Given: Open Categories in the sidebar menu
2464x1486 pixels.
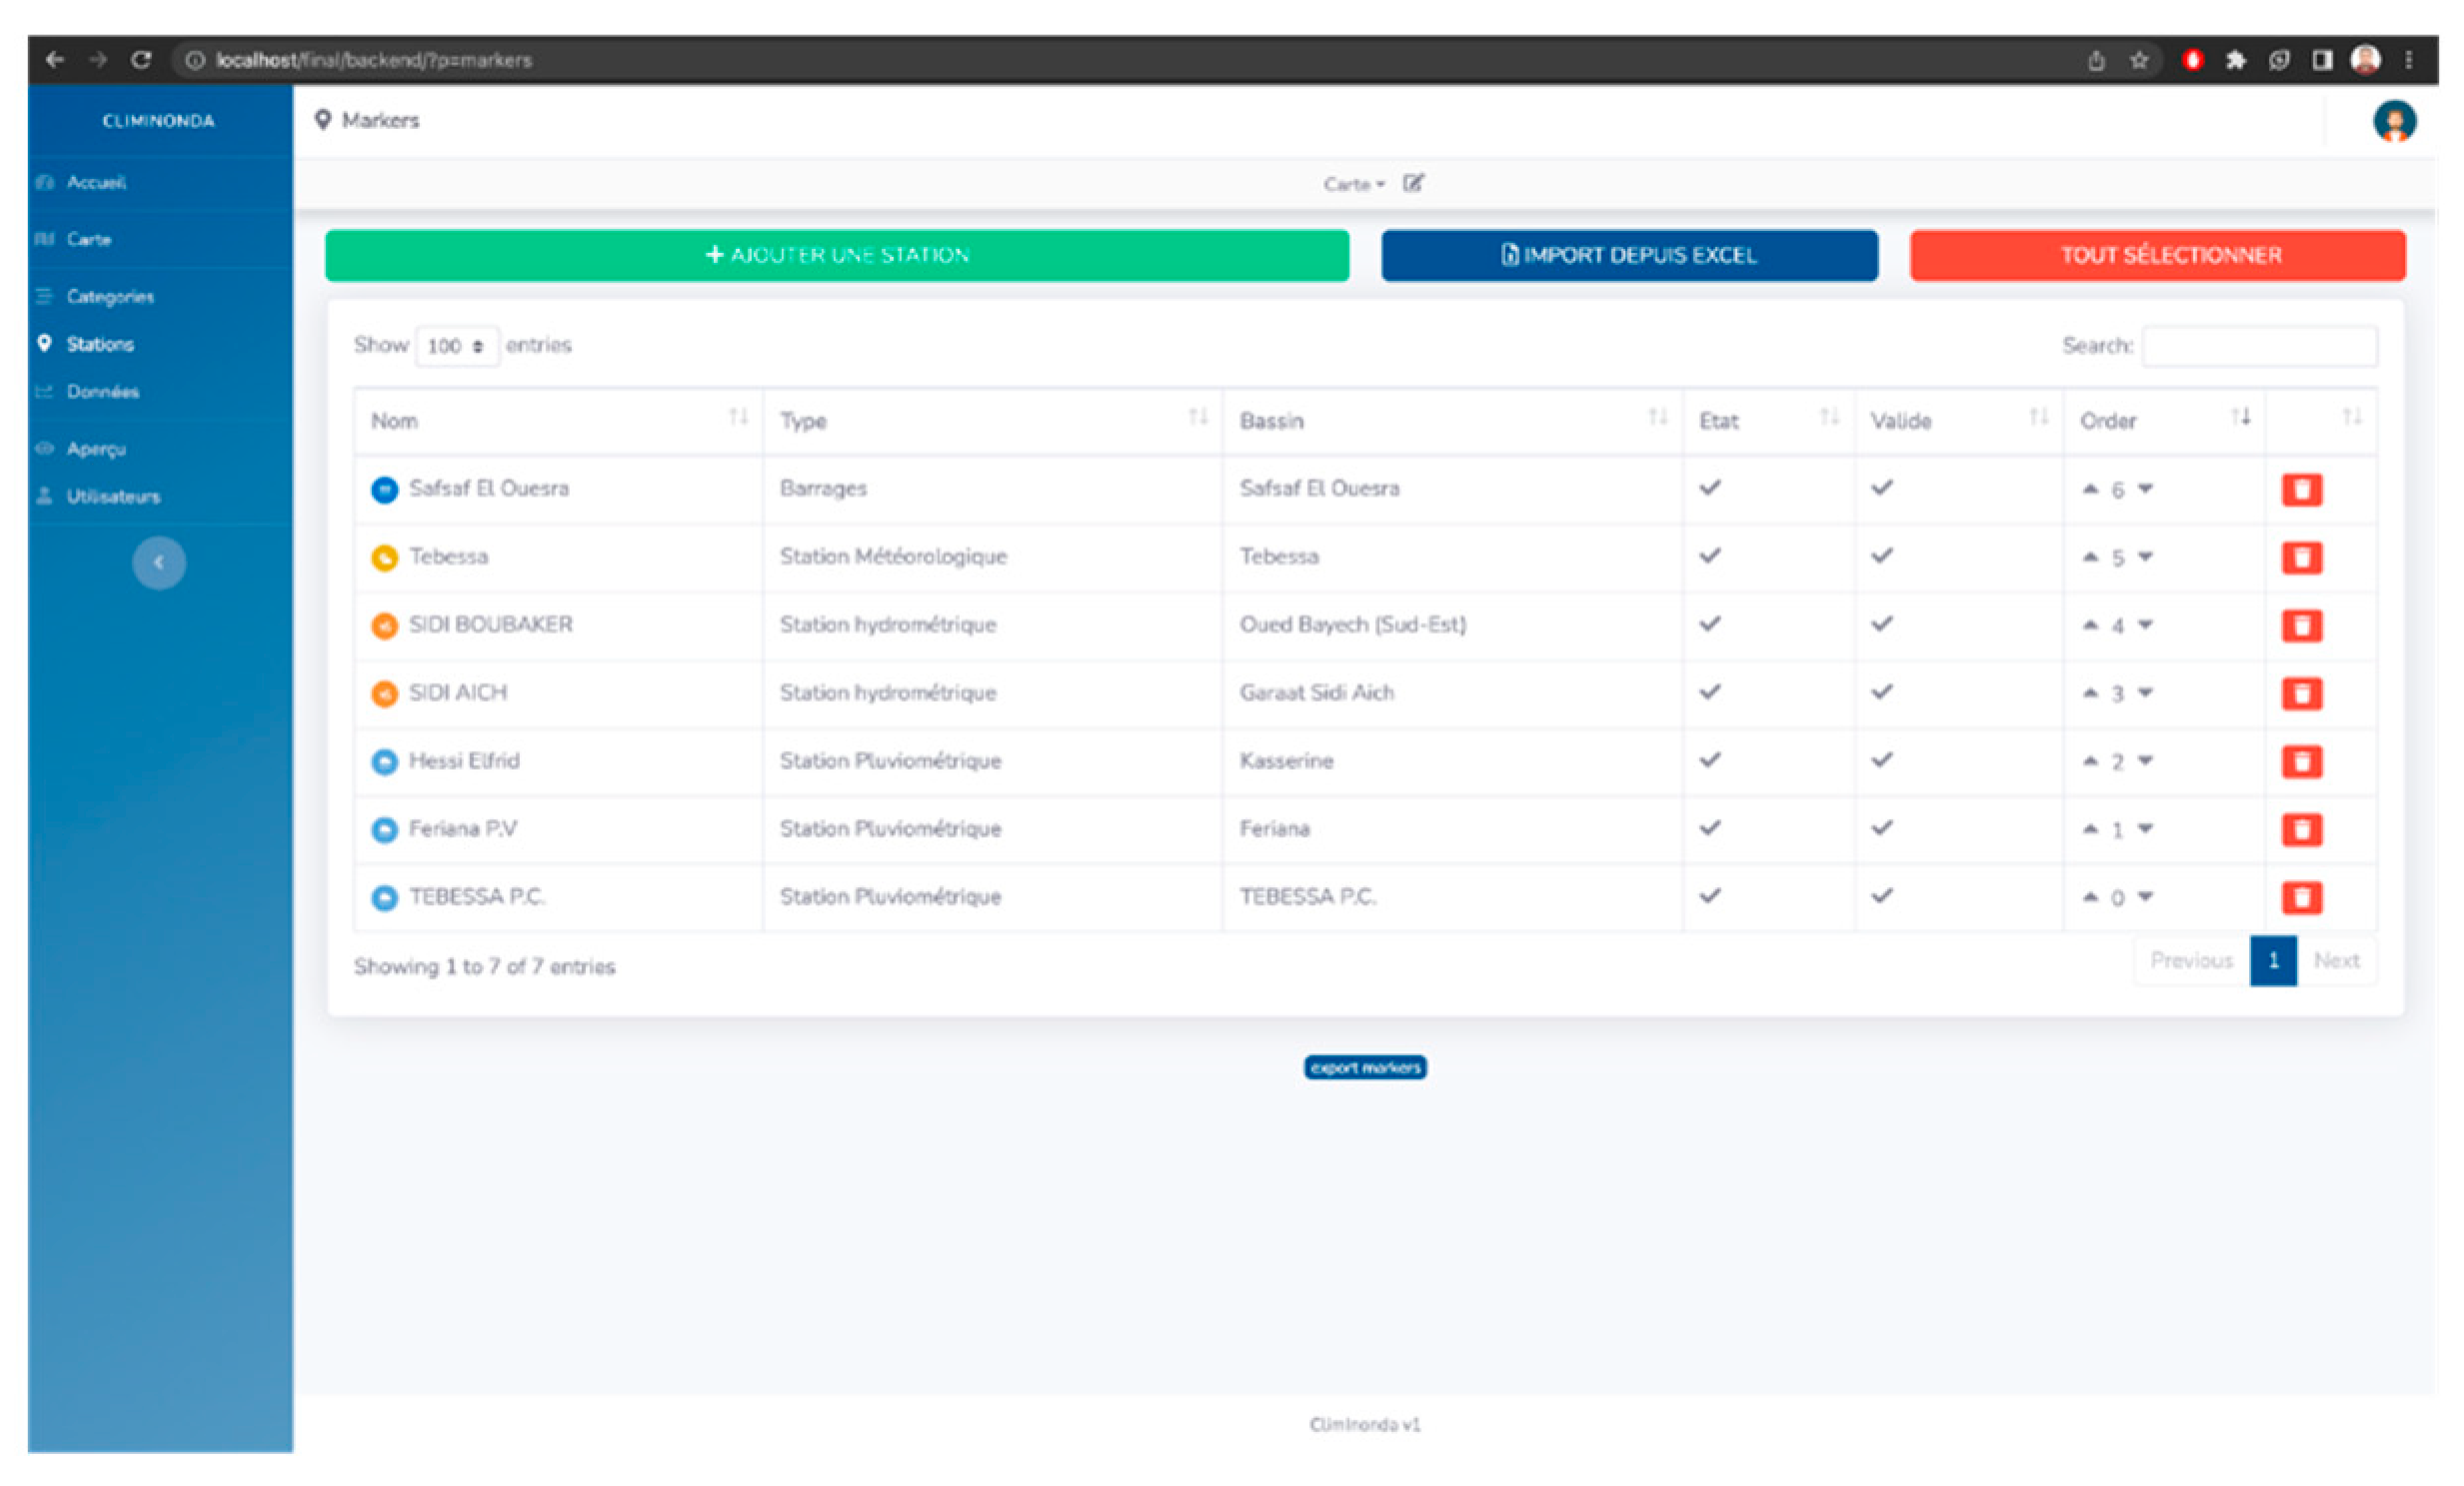Looking at the screenshot, I should (110, 297).
